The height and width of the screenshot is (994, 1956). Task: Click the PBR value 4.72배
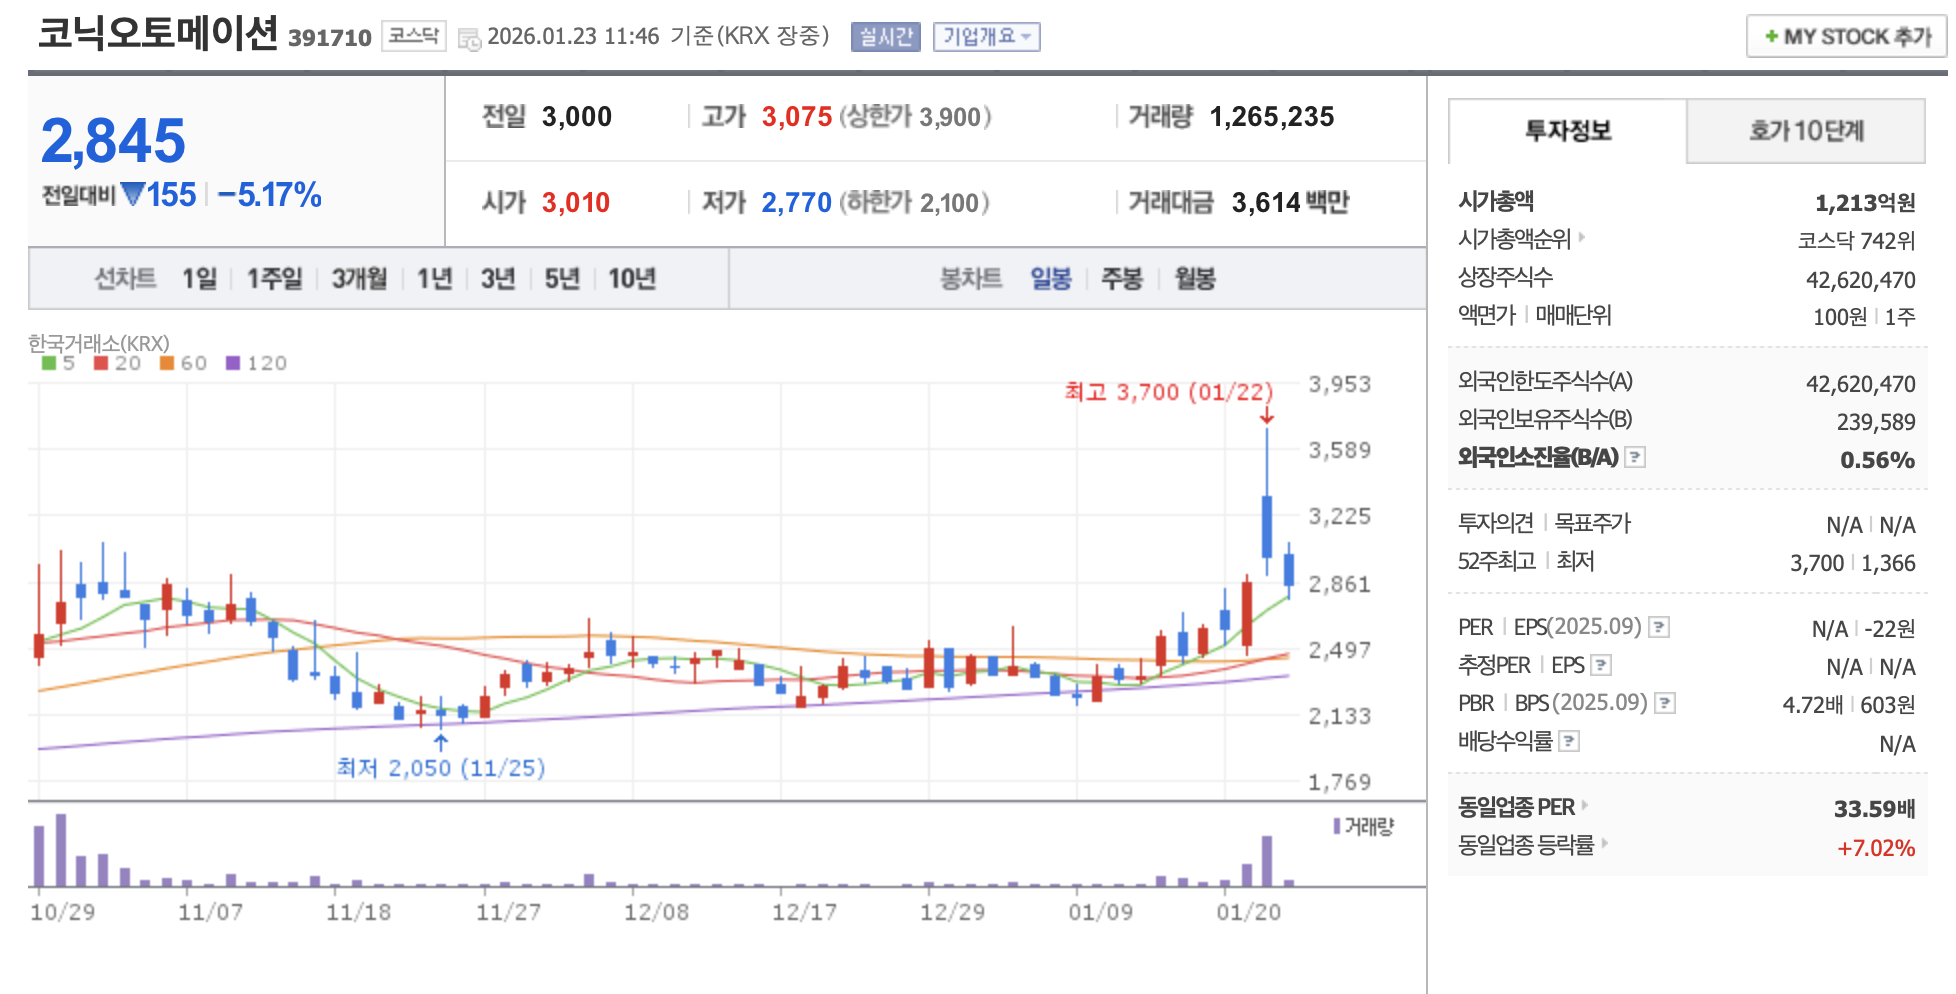click(x=1812, y=705)
